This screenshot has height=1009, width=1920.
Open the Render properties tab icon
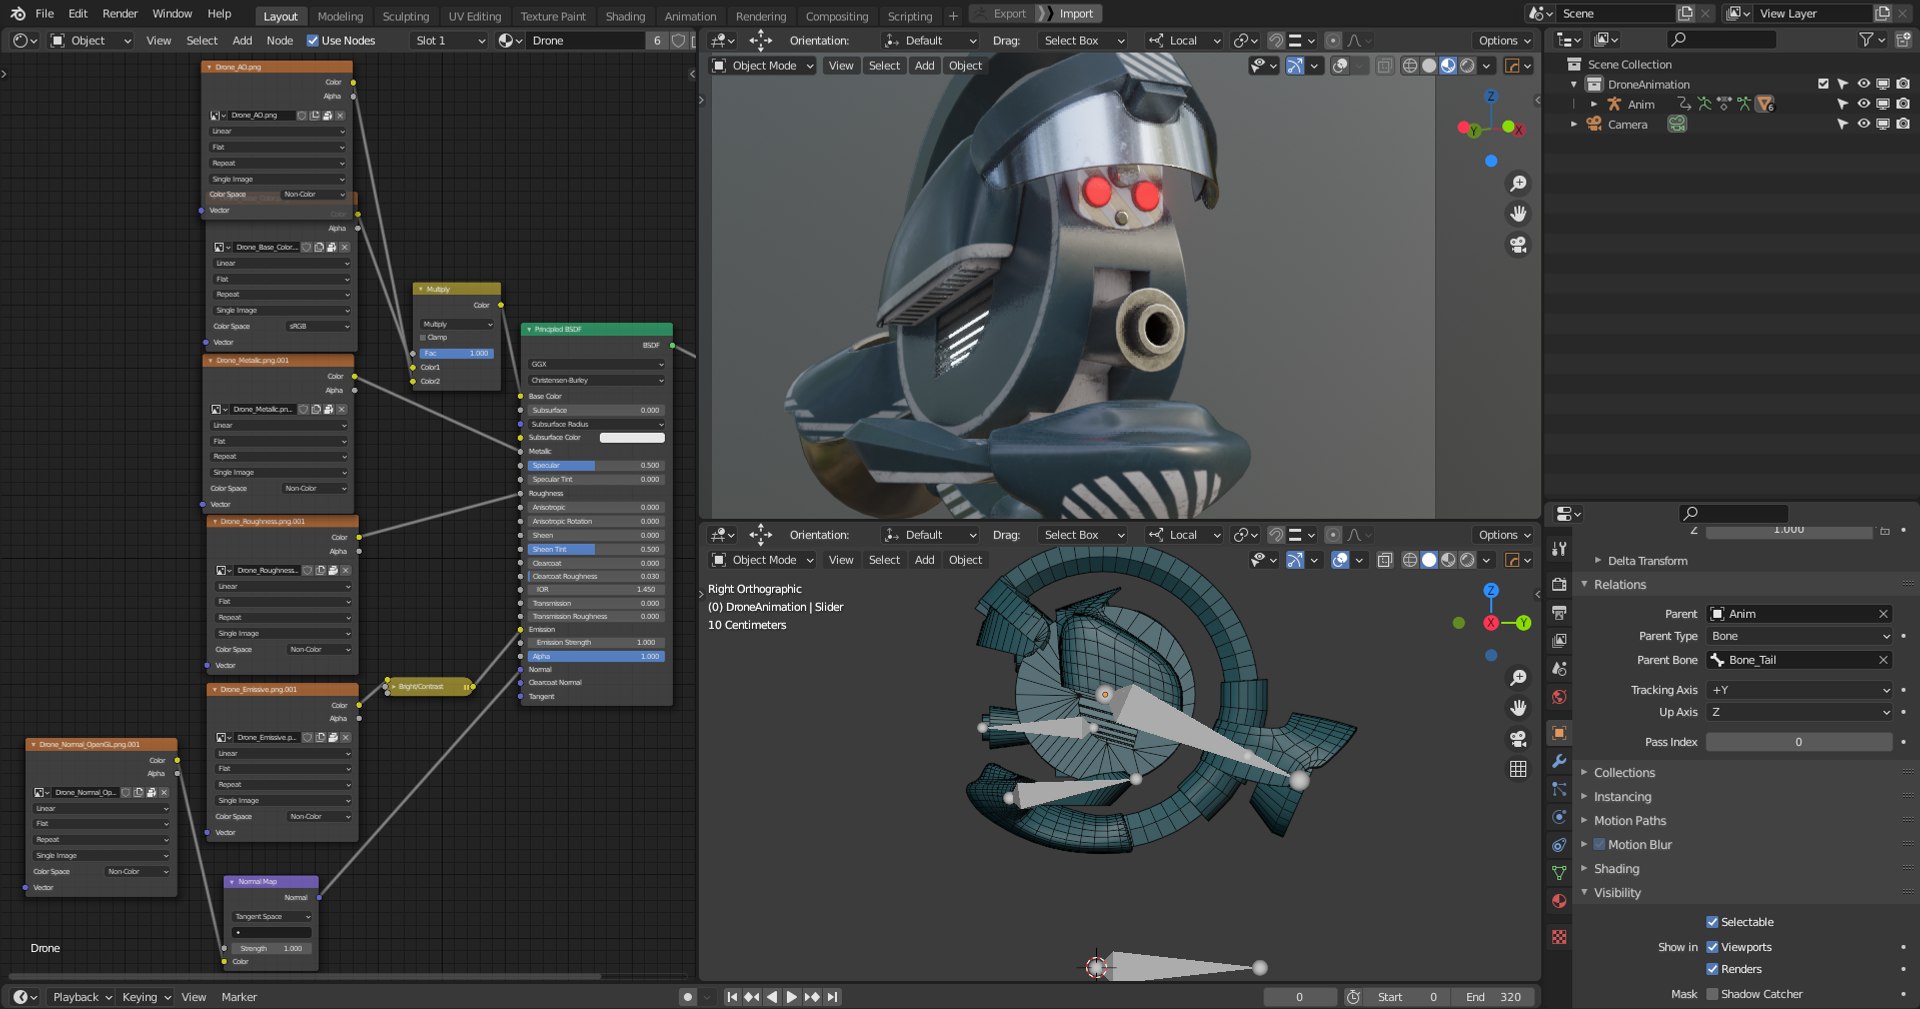(x=1559, y=584)
